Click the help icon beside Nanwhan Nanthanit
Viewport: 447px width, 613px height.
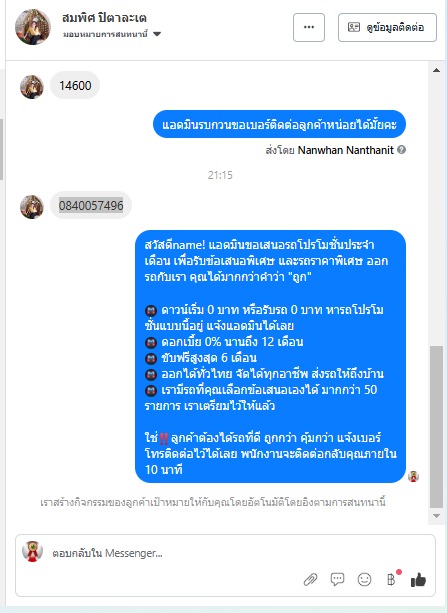click(x=401, y=150)
